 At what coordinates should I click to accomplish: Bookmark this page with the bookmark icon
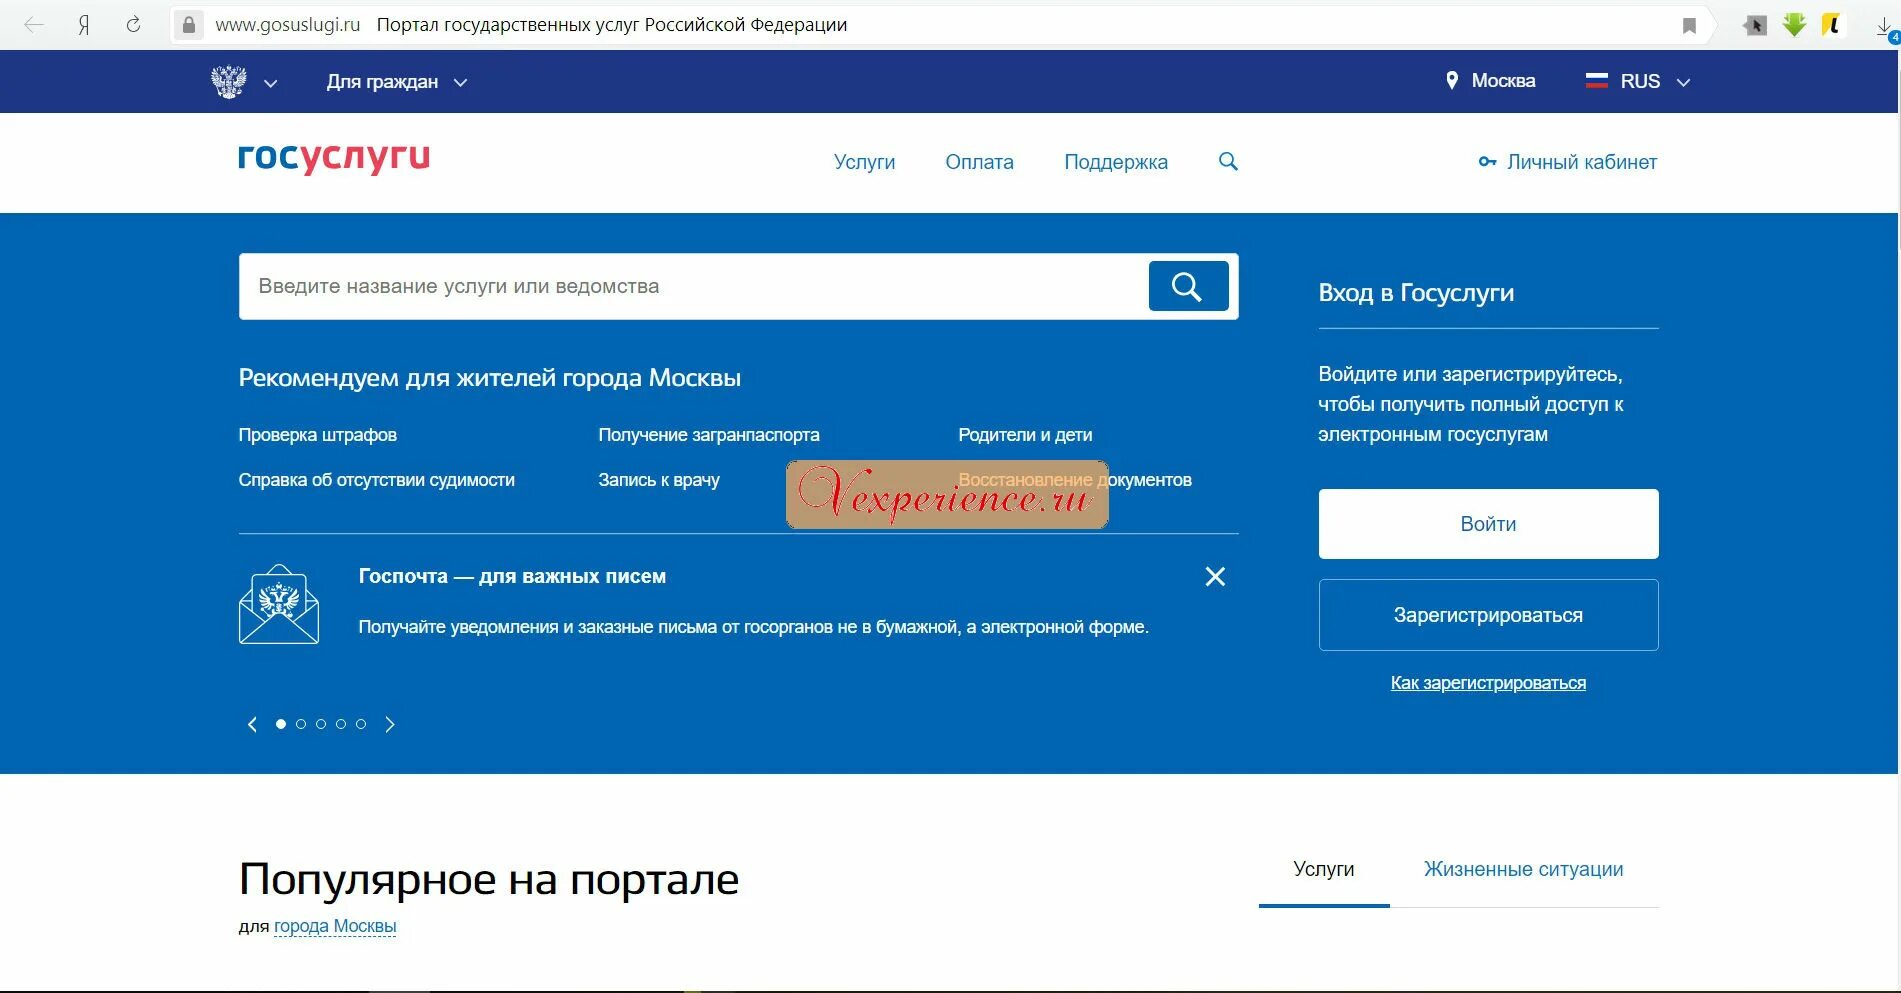tap(1689, 26)
